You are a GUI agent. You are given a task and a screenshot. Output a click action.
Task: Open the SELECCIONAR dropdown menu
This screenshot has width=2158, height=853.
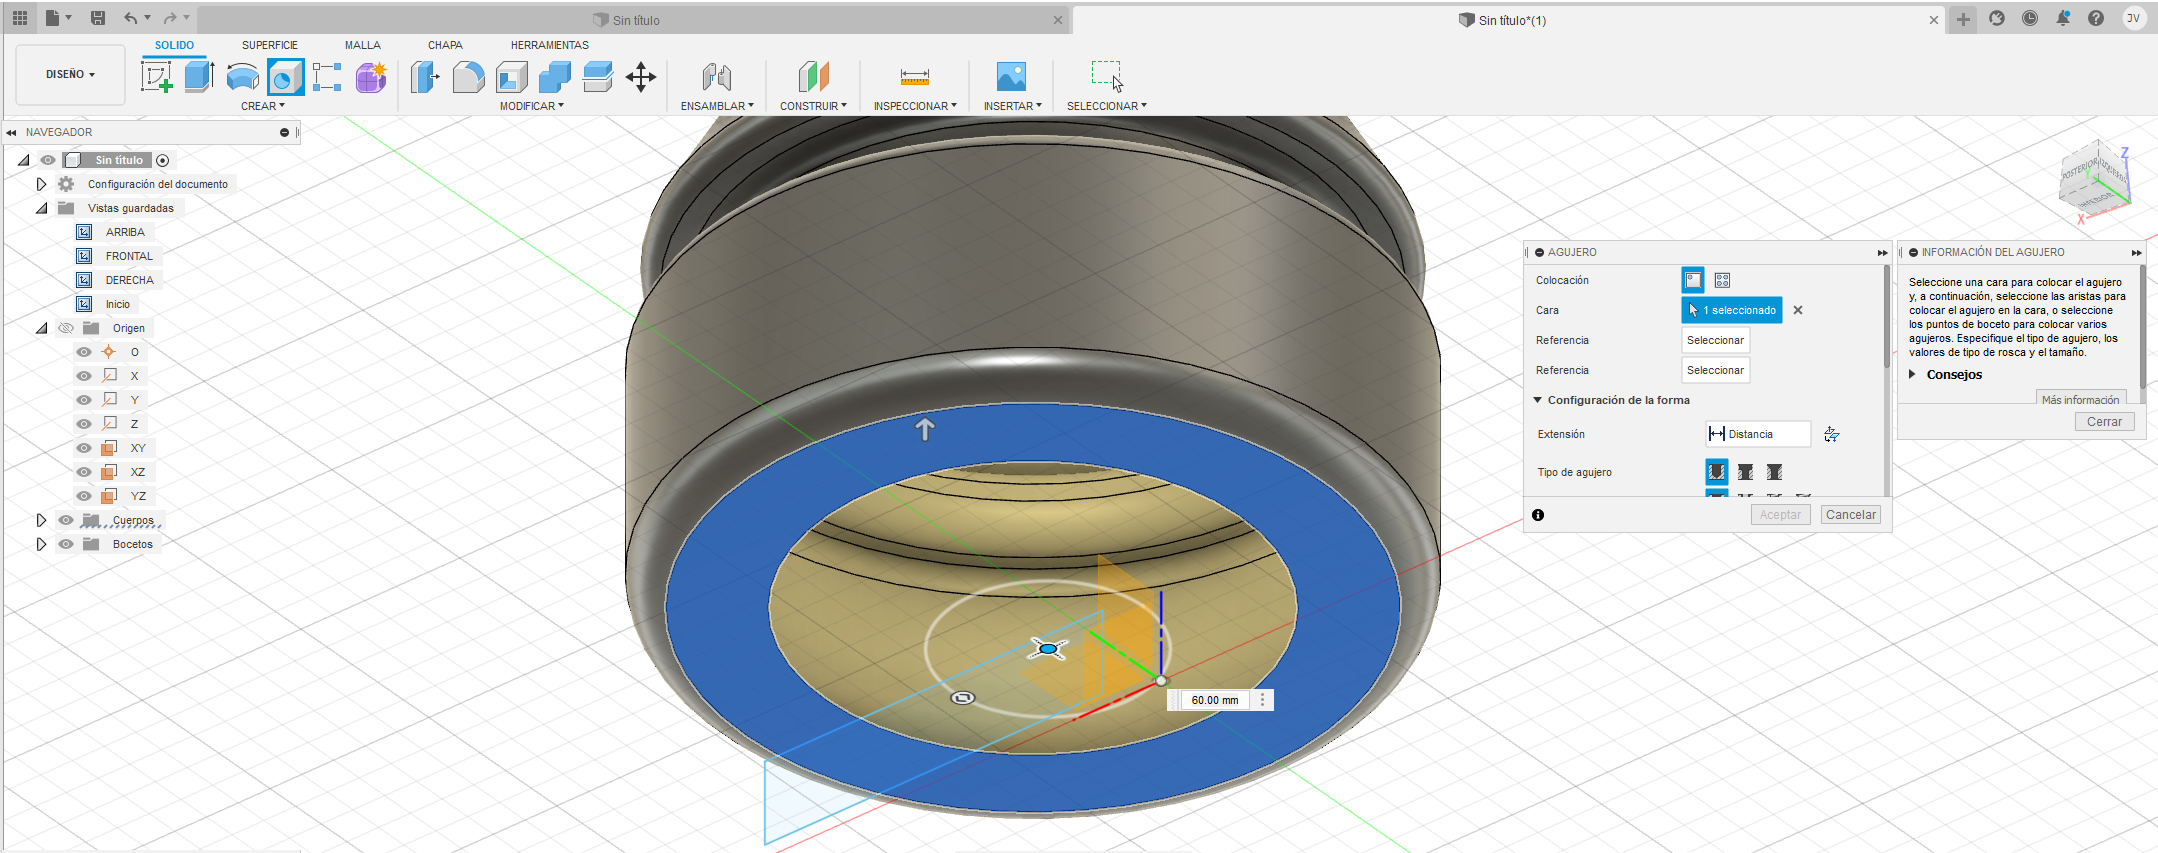pos(1106,106)
